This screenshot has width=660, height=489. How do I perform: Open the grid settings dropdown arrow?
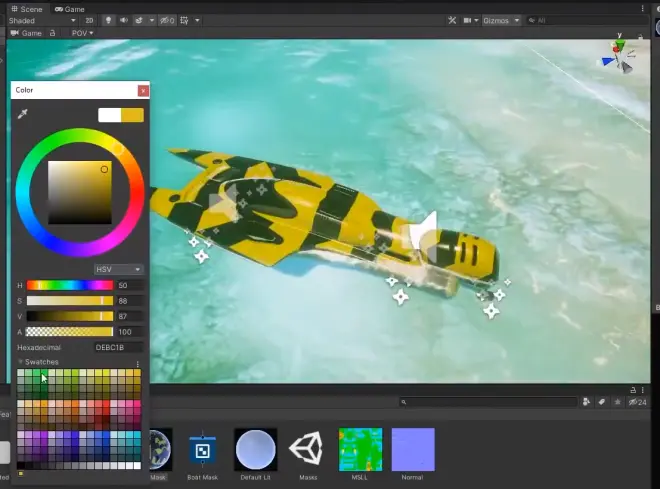197,20
